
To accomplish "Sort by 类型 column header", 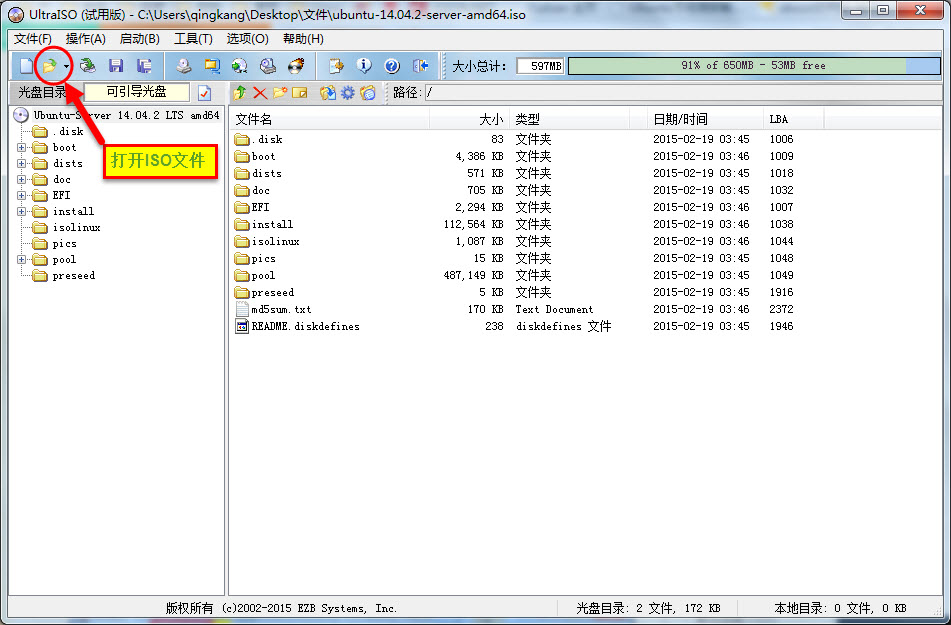I will pos(570,119).
